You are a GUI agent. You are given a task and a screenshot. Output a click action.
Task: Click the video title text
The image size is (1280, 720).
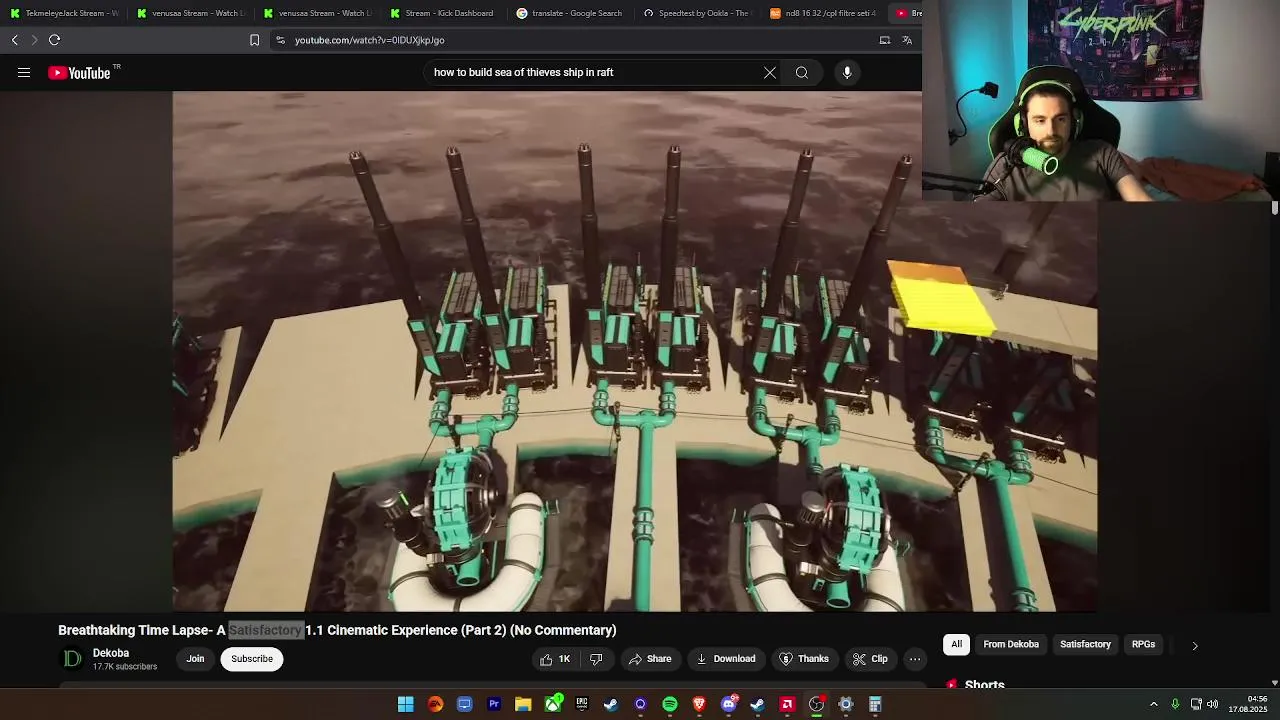coord(337,630)
